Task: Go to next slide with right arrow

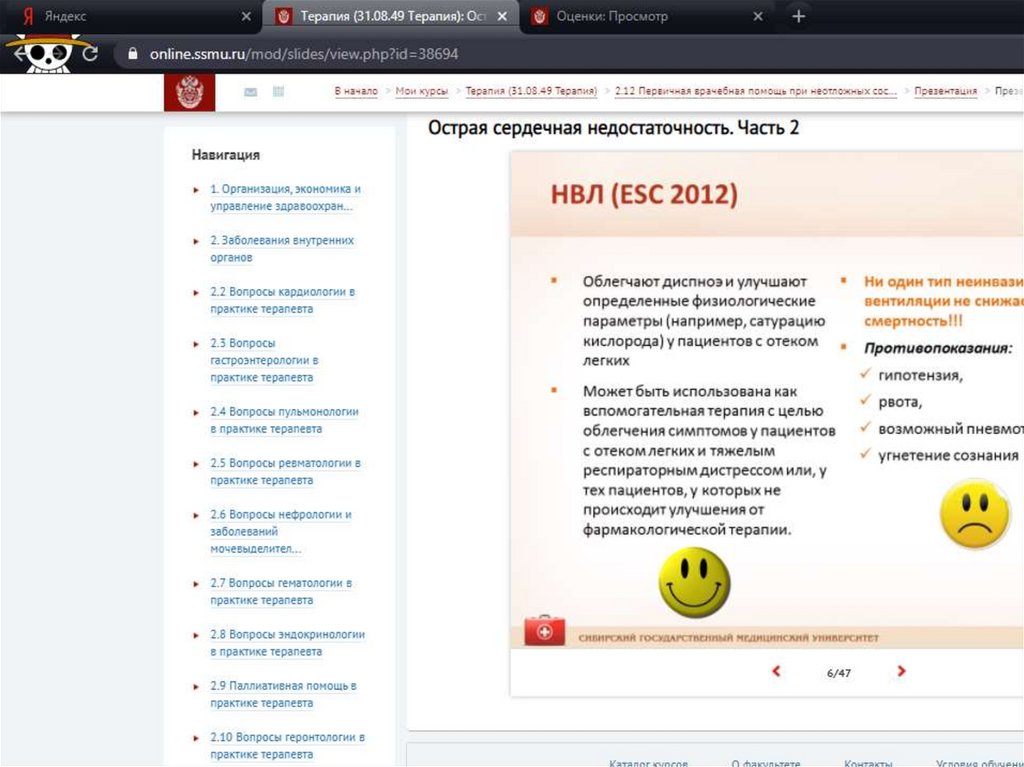Action: pos(901,671)
